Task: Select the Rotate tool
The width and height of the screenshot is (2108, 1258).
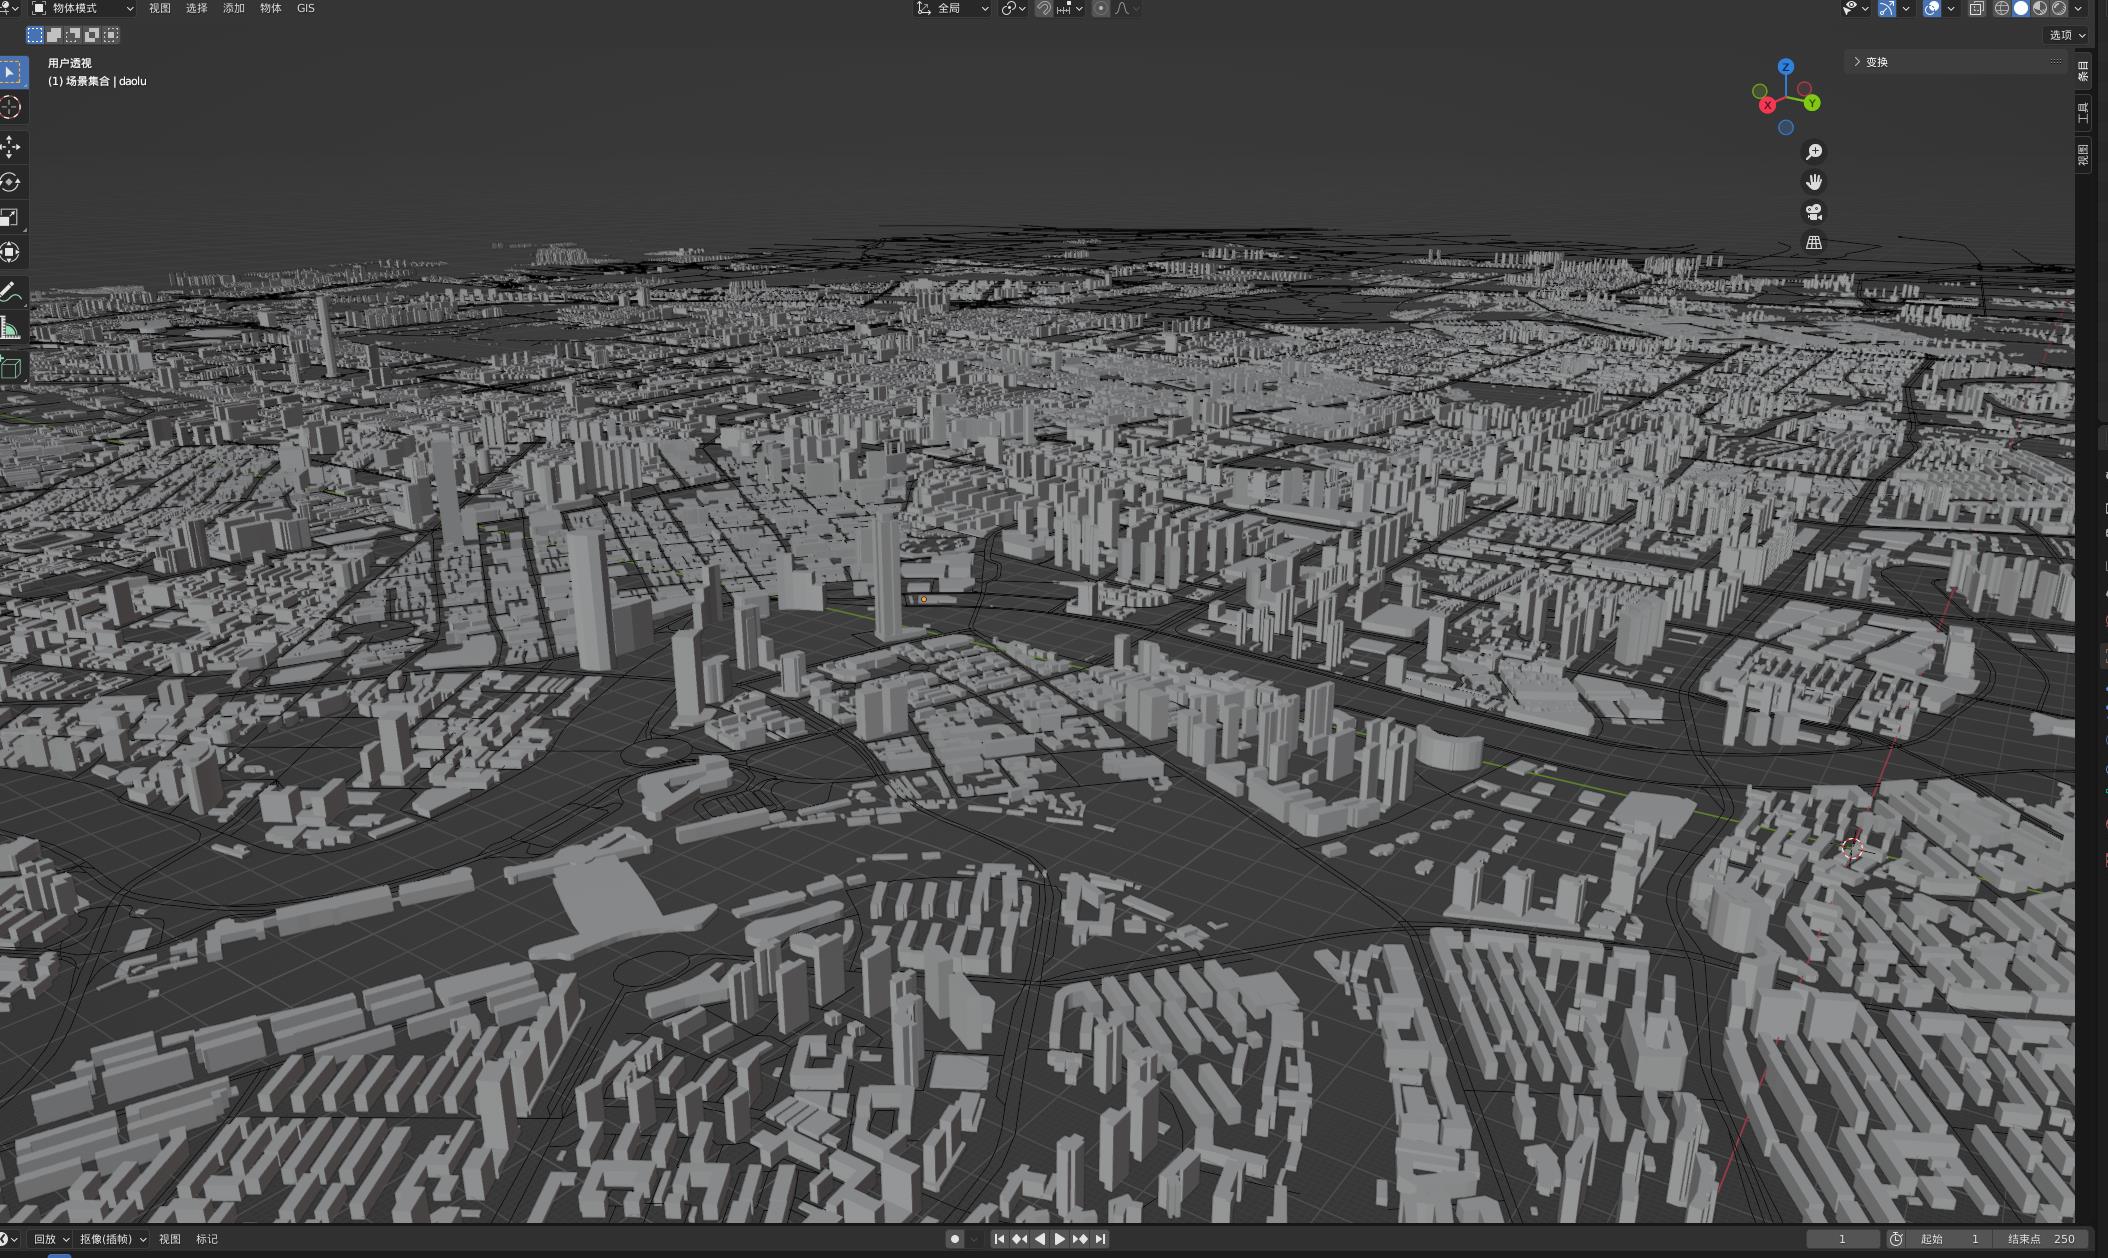Action: coord(11,182)
